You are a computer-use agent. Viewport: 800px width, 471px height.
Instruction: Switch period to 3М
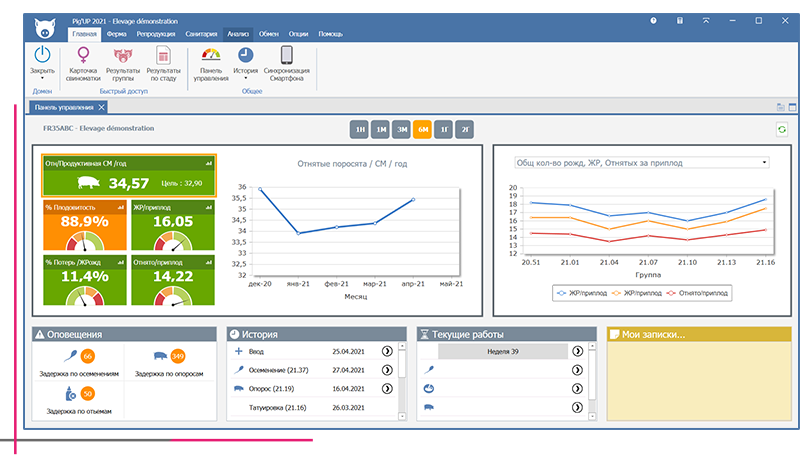tap(401, 129)
